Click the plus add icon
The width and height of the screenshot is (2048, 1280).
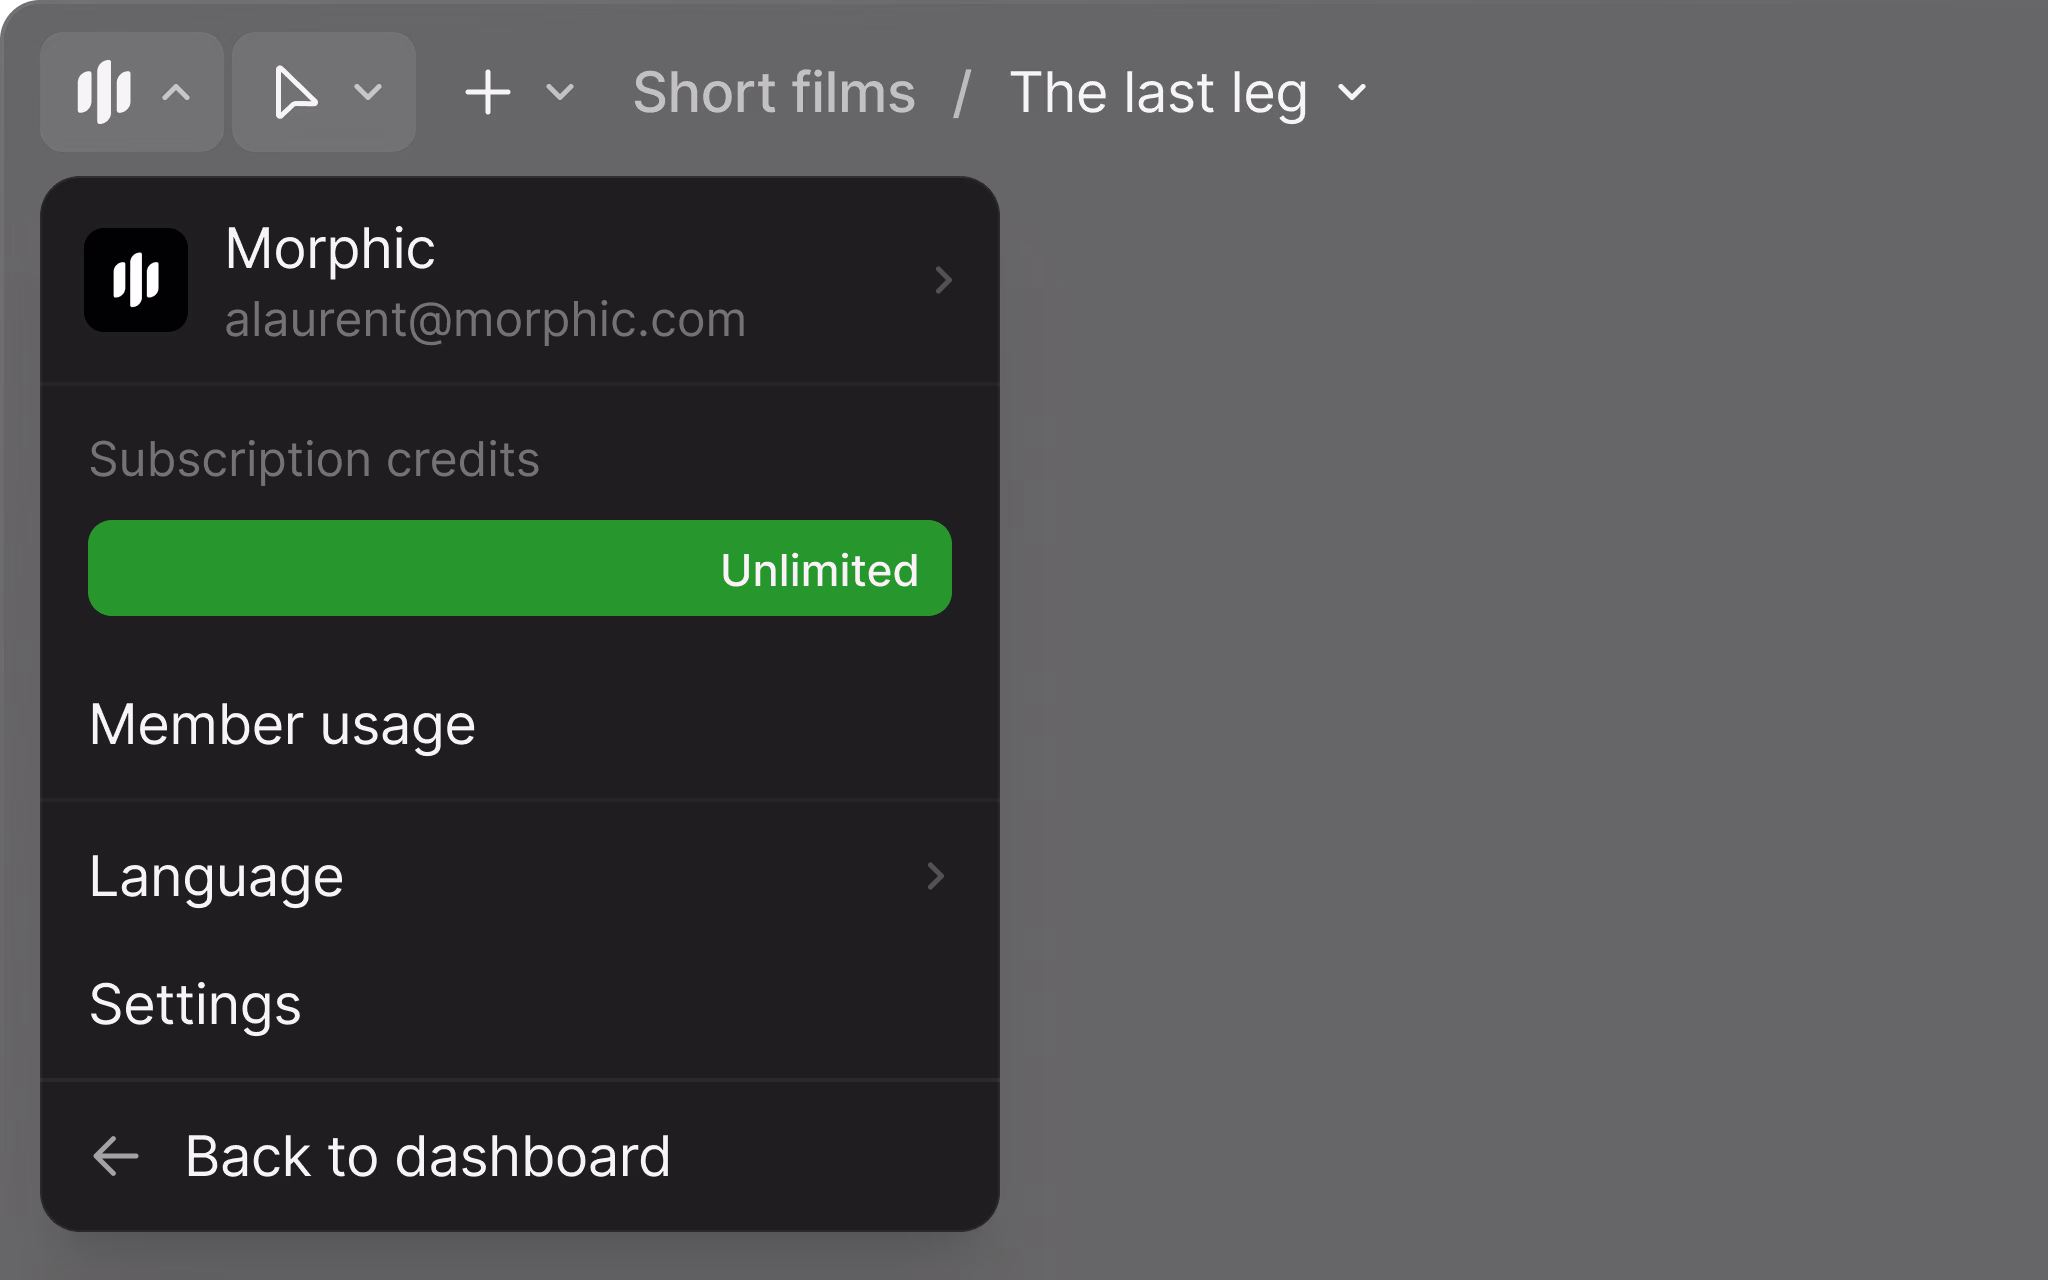(488, 93)
